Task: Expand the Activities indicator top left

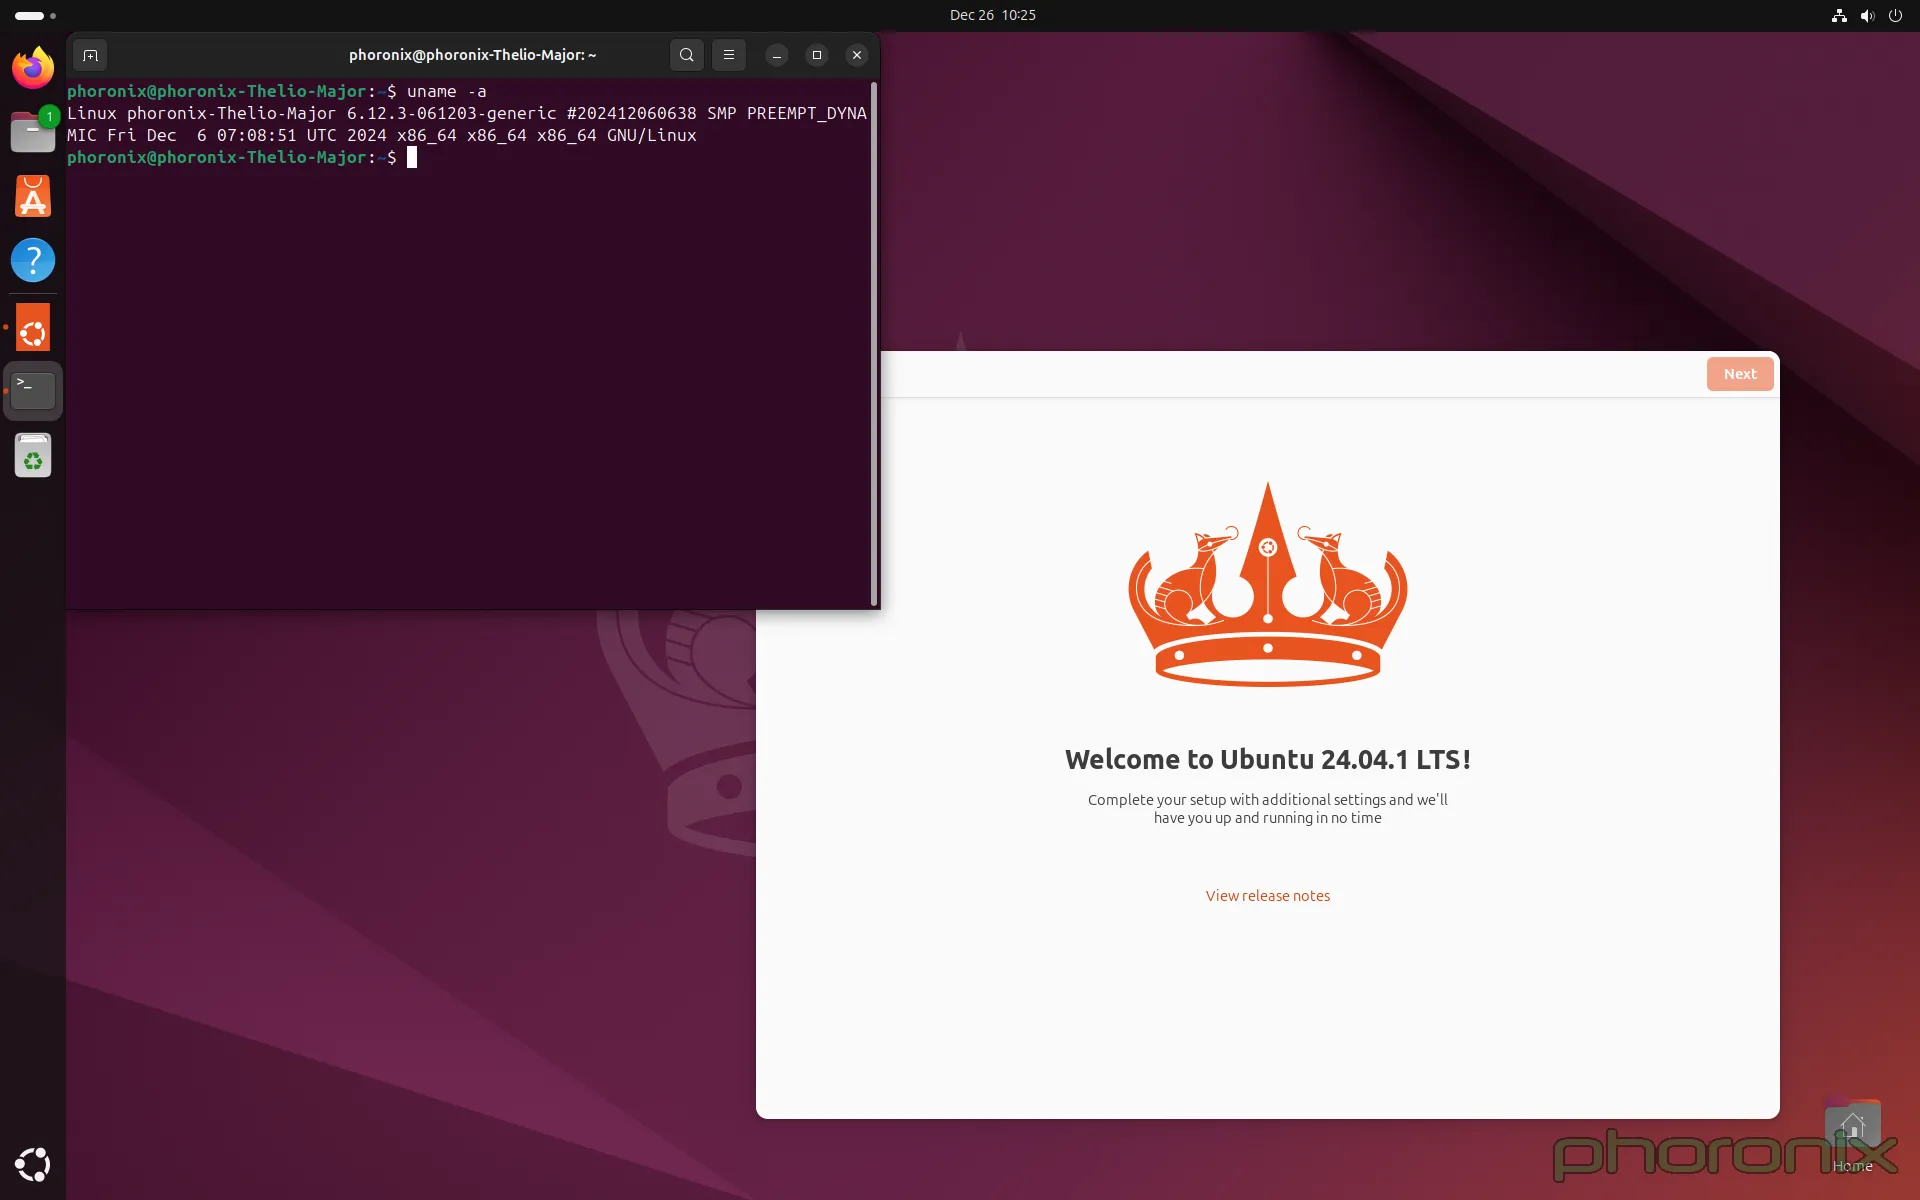Action: tap(30, 15)
